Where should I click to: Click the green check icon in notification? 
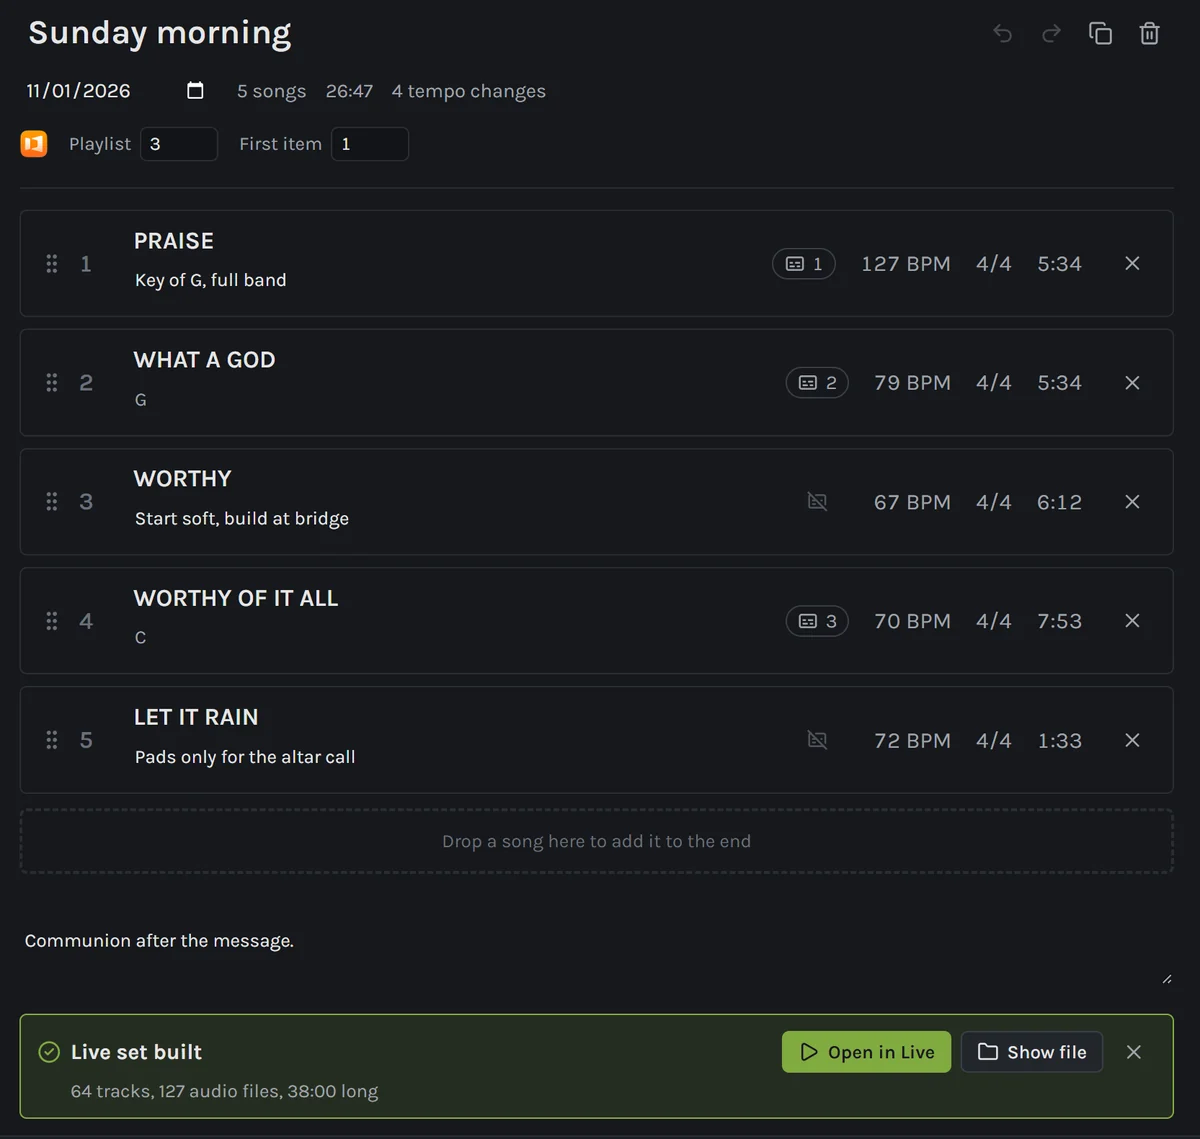pyautogui.click(x=48, y=1052)
